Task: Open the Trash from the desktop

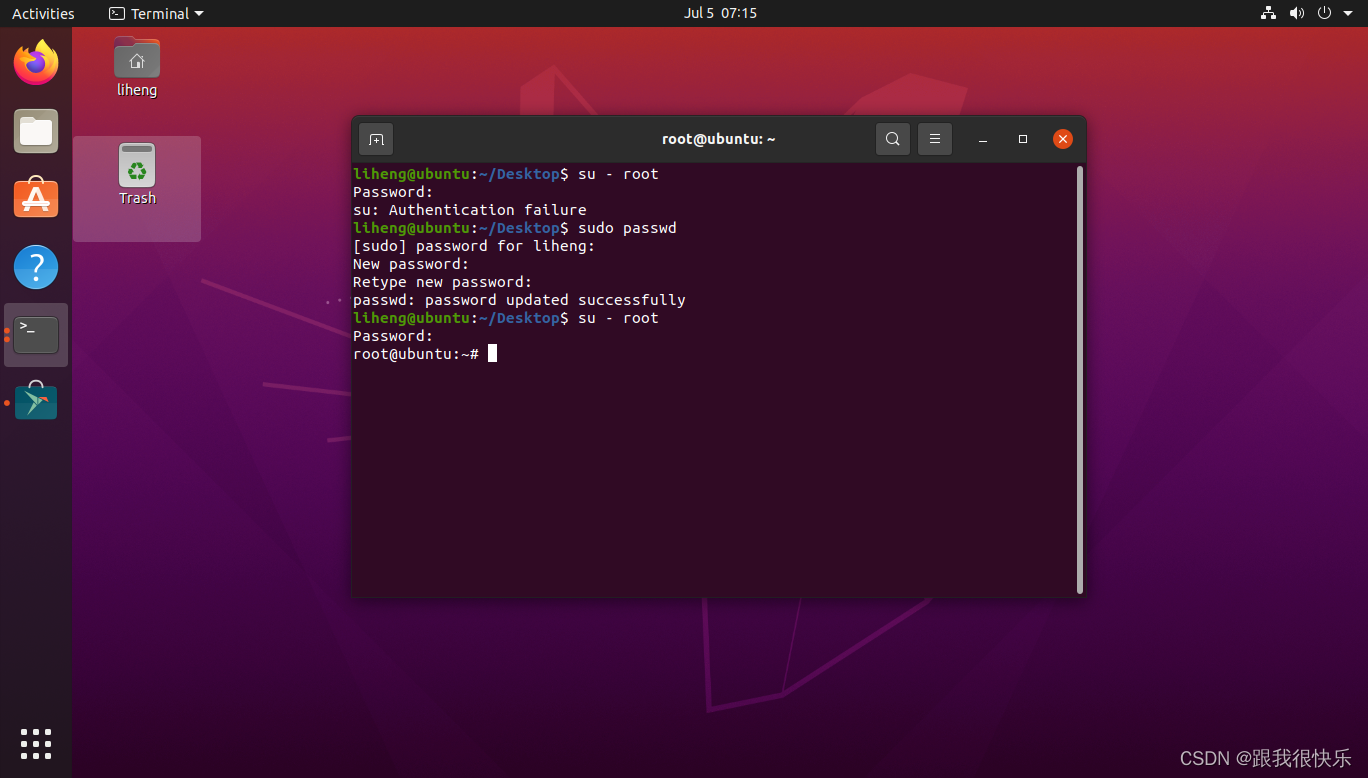Action: pos(137,175)
